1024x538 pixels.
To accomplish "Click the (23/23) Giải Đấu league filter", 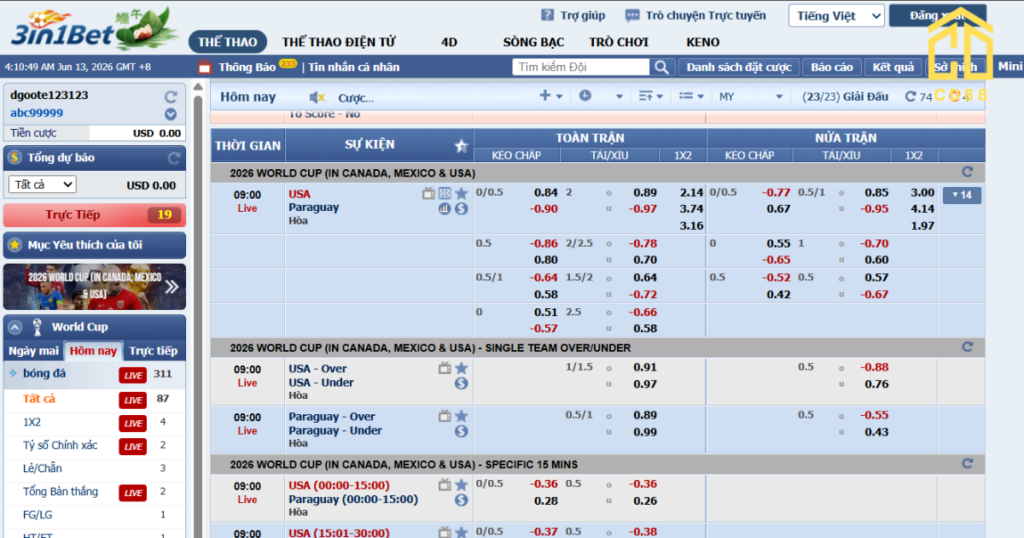I will (845, 97).
